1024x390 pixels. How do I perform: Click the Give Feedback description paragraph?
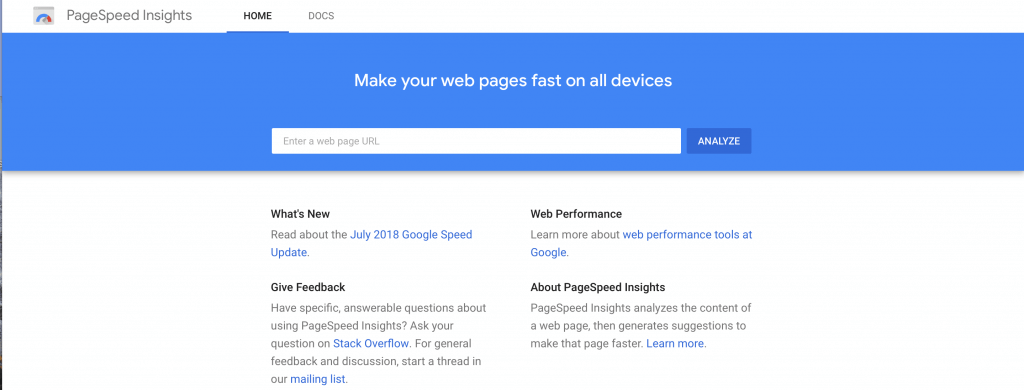click(x=379, y=343)
